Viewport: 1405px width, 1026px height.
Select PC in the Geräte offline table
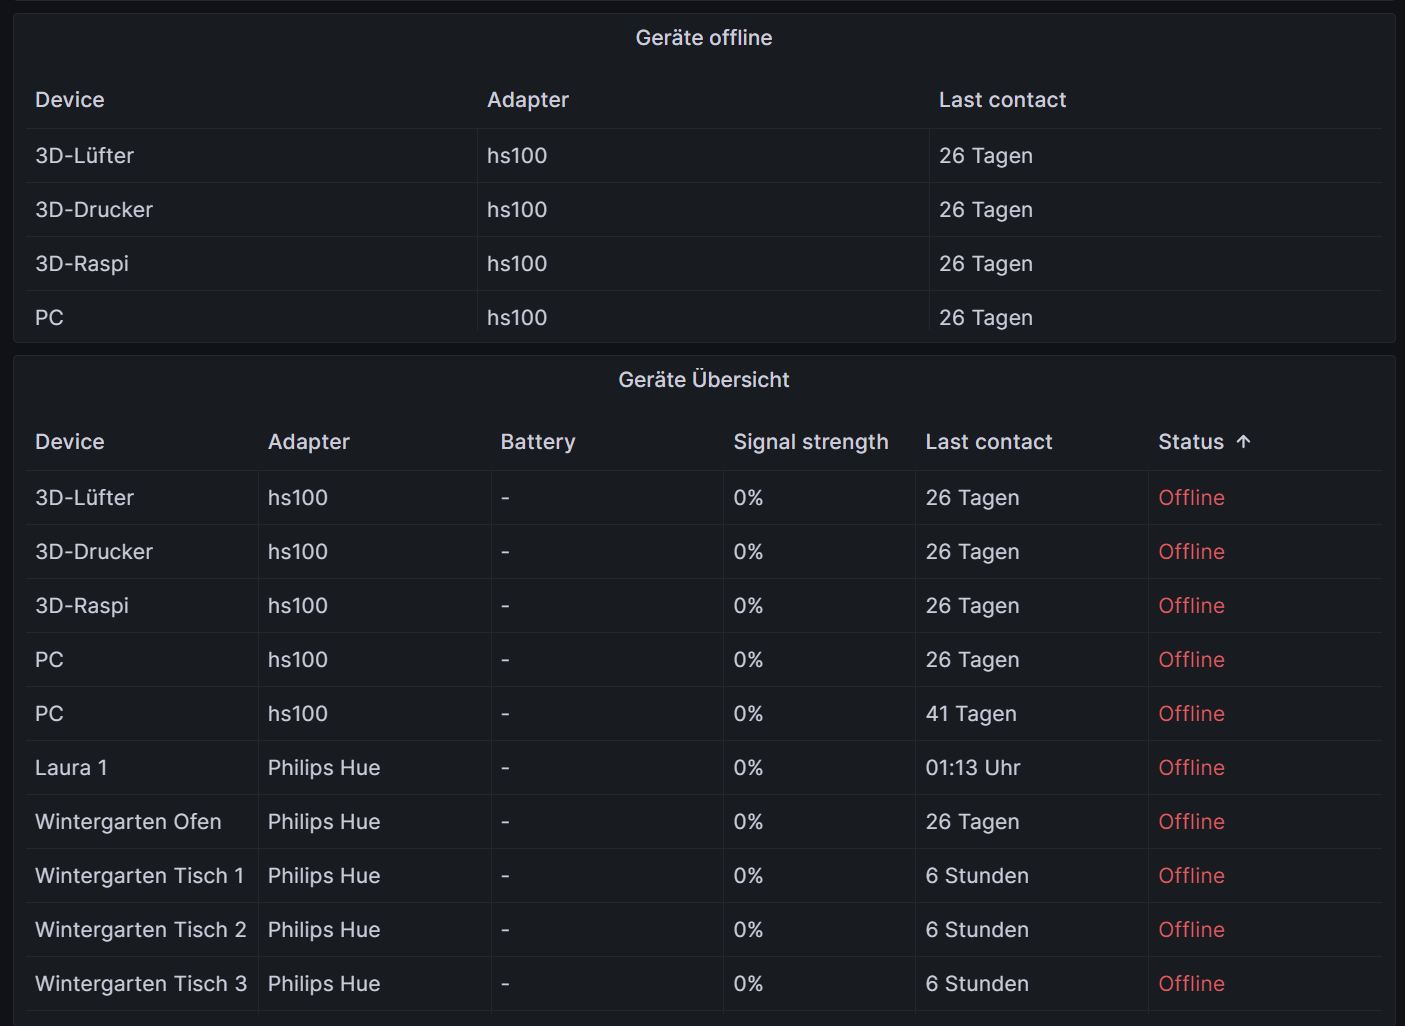49,318
